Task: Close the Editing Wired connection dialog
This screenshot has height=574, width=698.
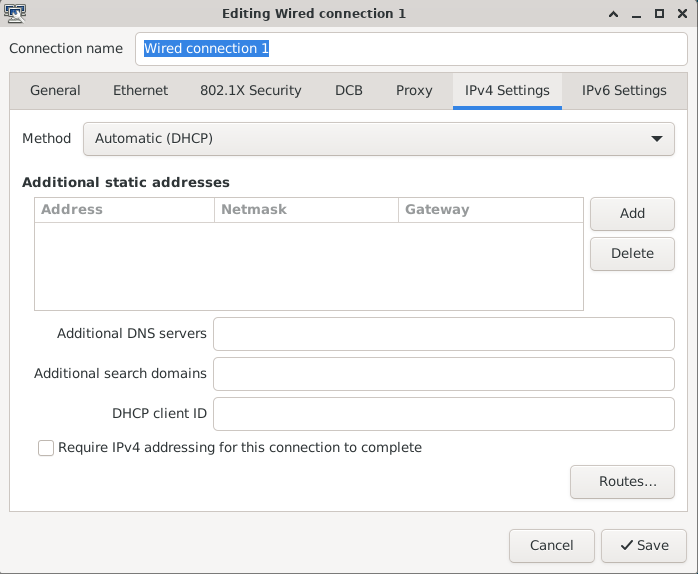Action: click(682, 14)
